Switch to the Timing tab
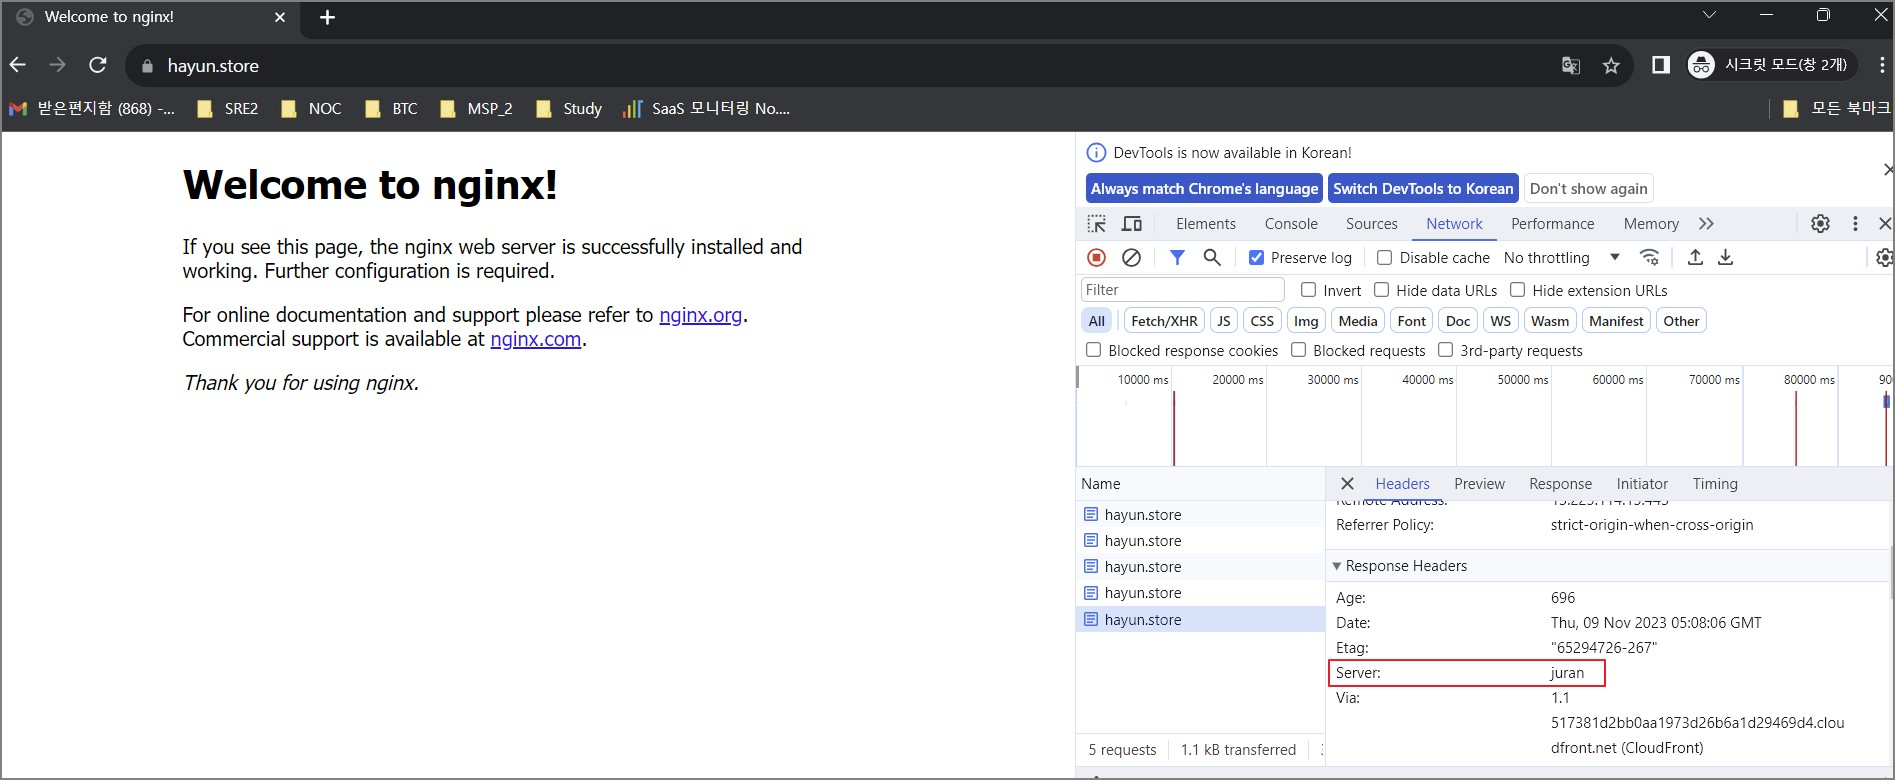 (x=1715, y=484)
